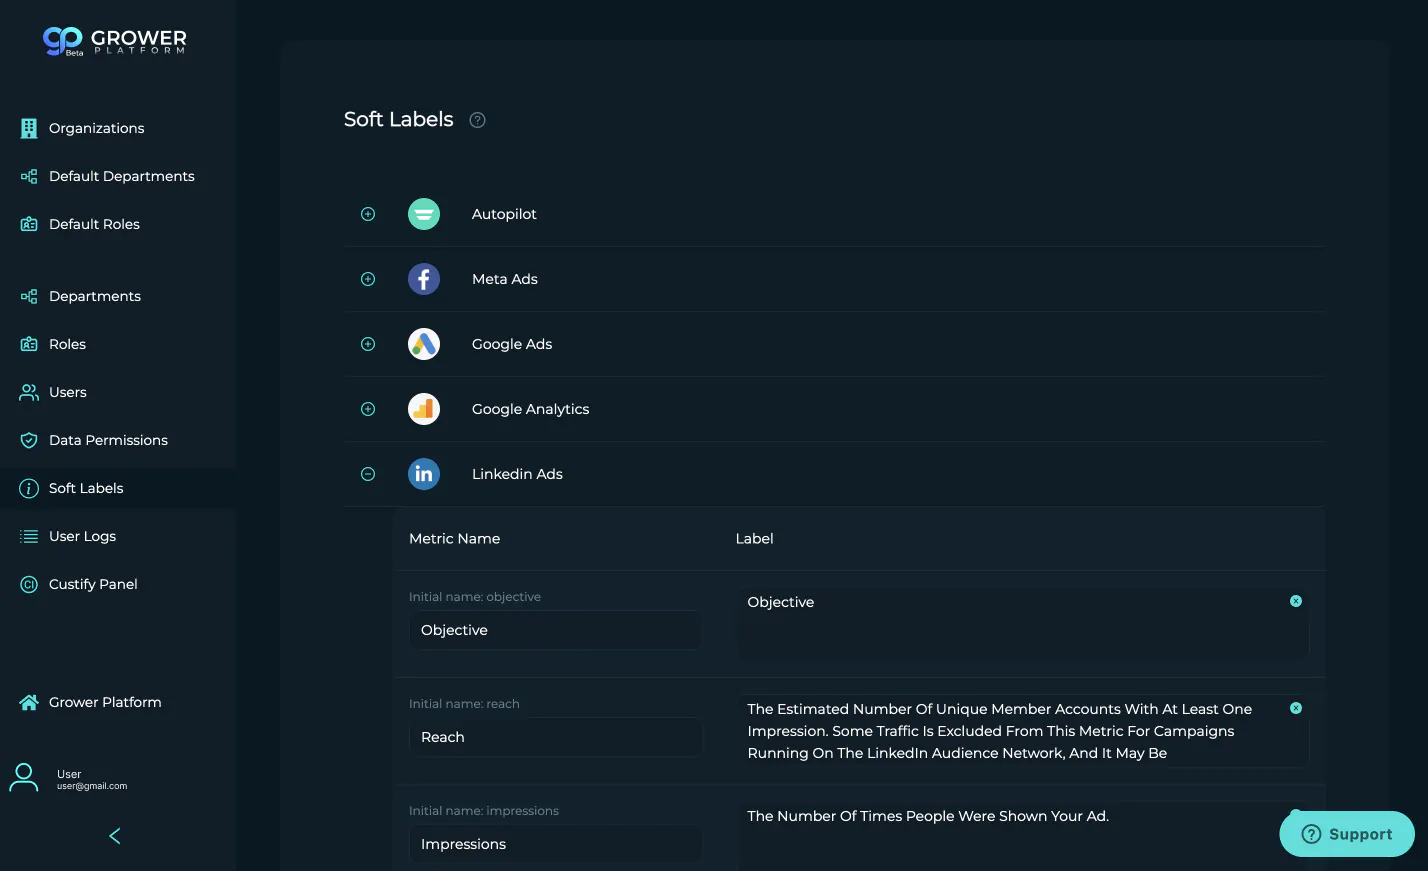Expand the Google Ads section
The image size is (1428, 871).
(368, 344)
